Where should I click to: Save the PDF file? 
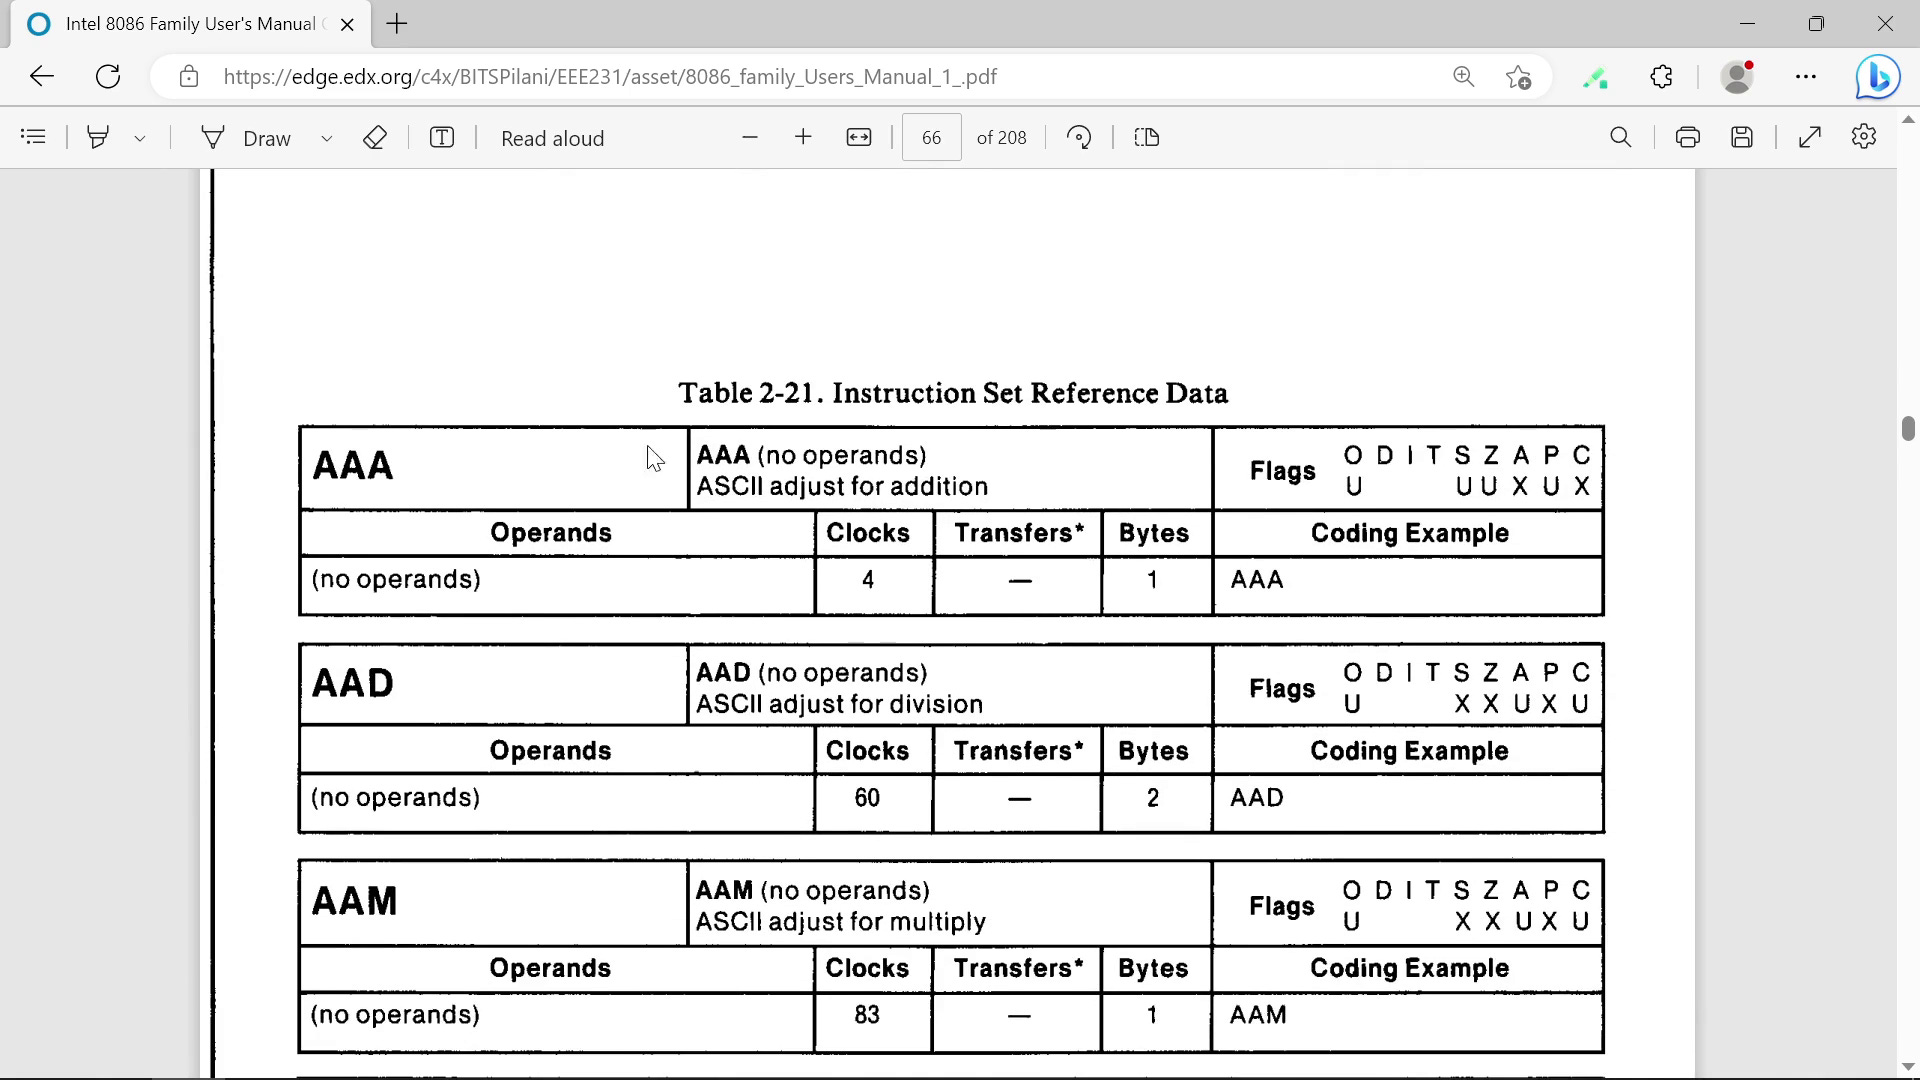click(x=1741, y=137)
